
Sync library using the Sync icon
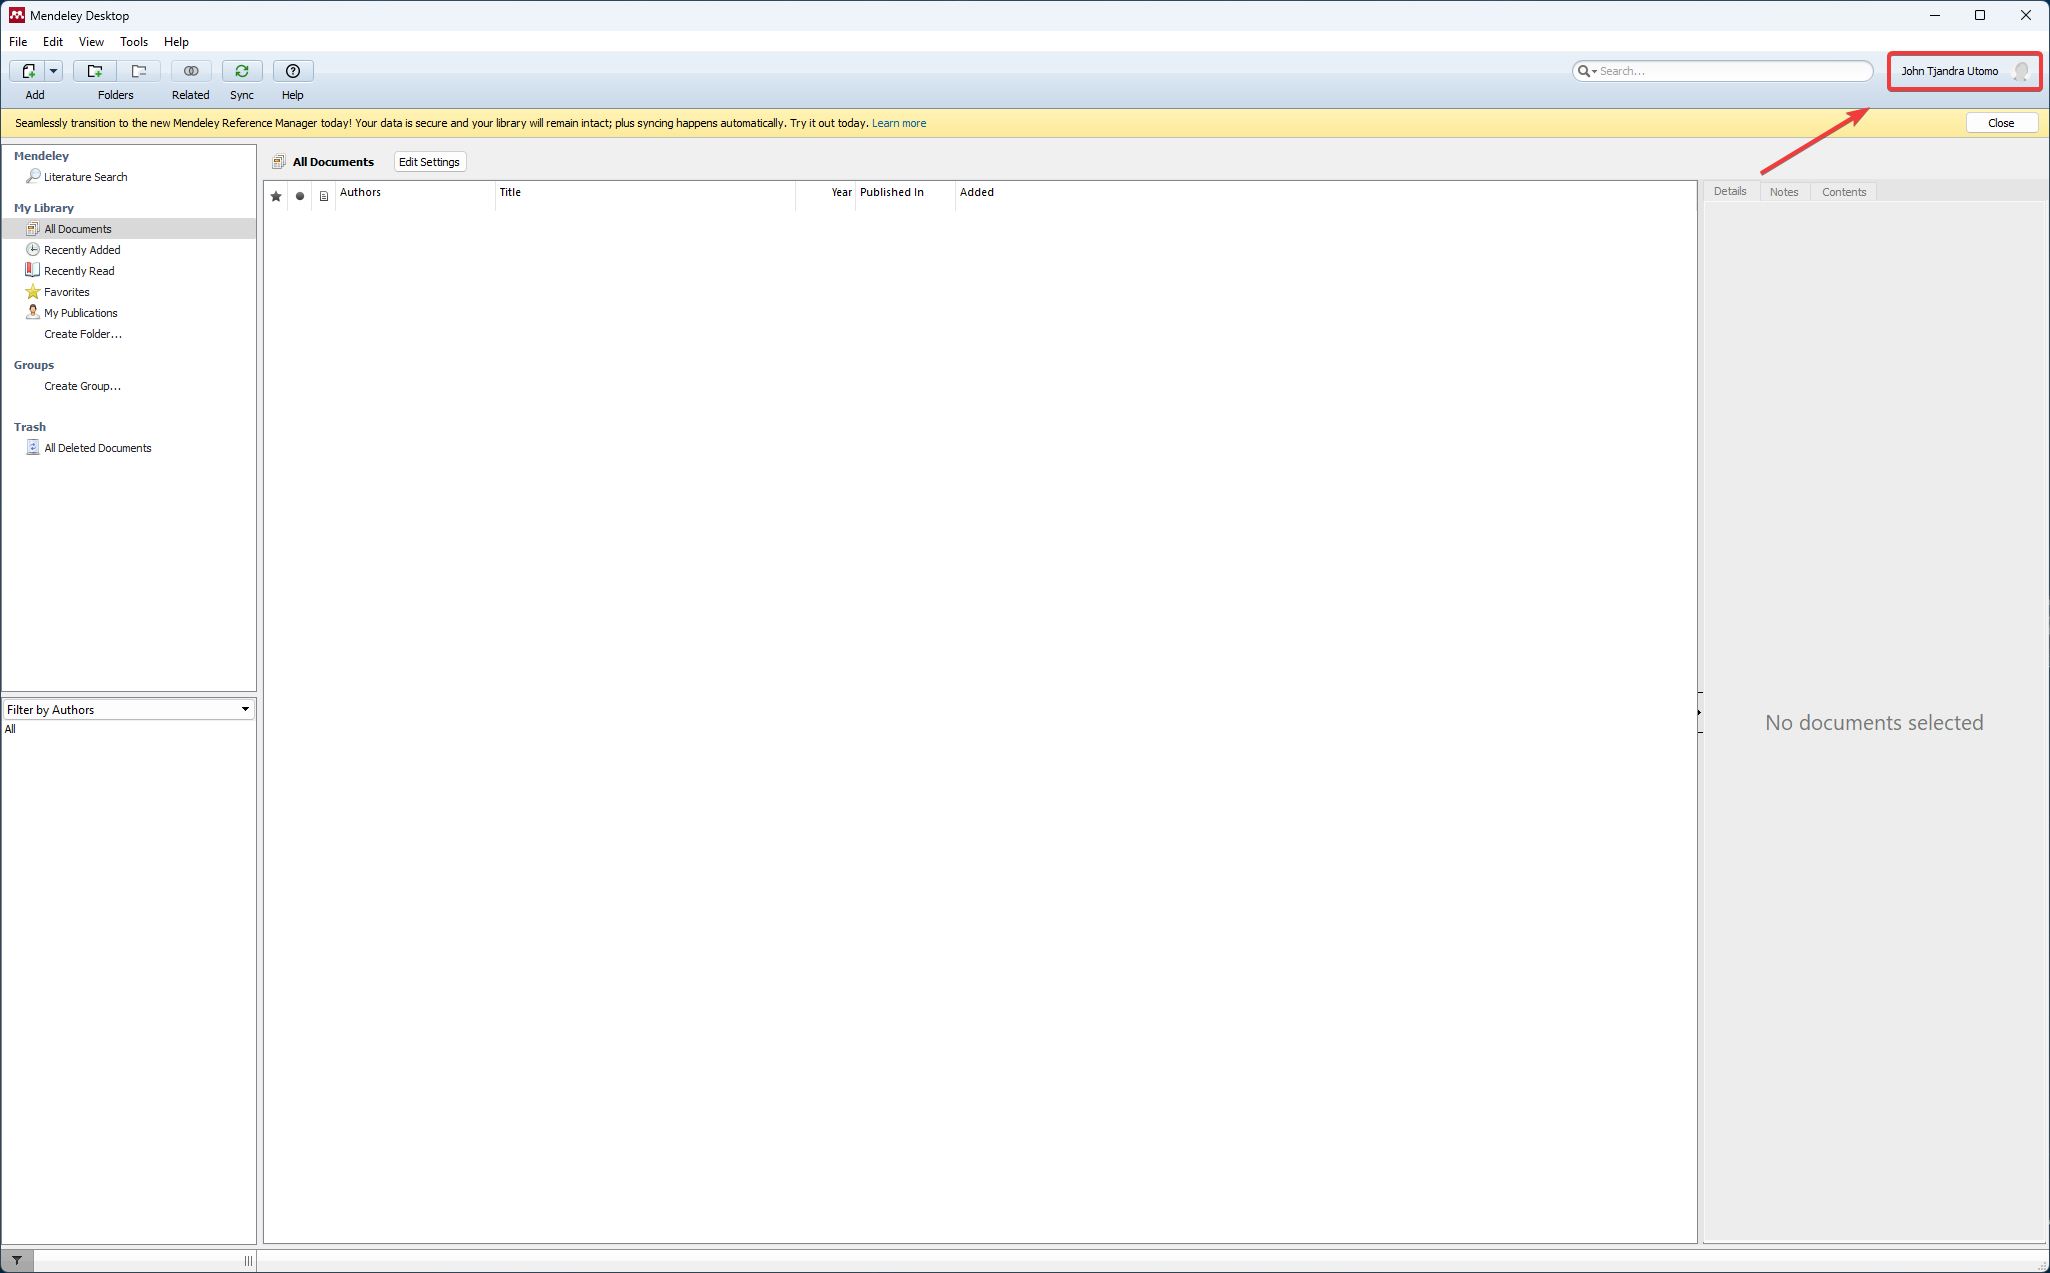242,71
